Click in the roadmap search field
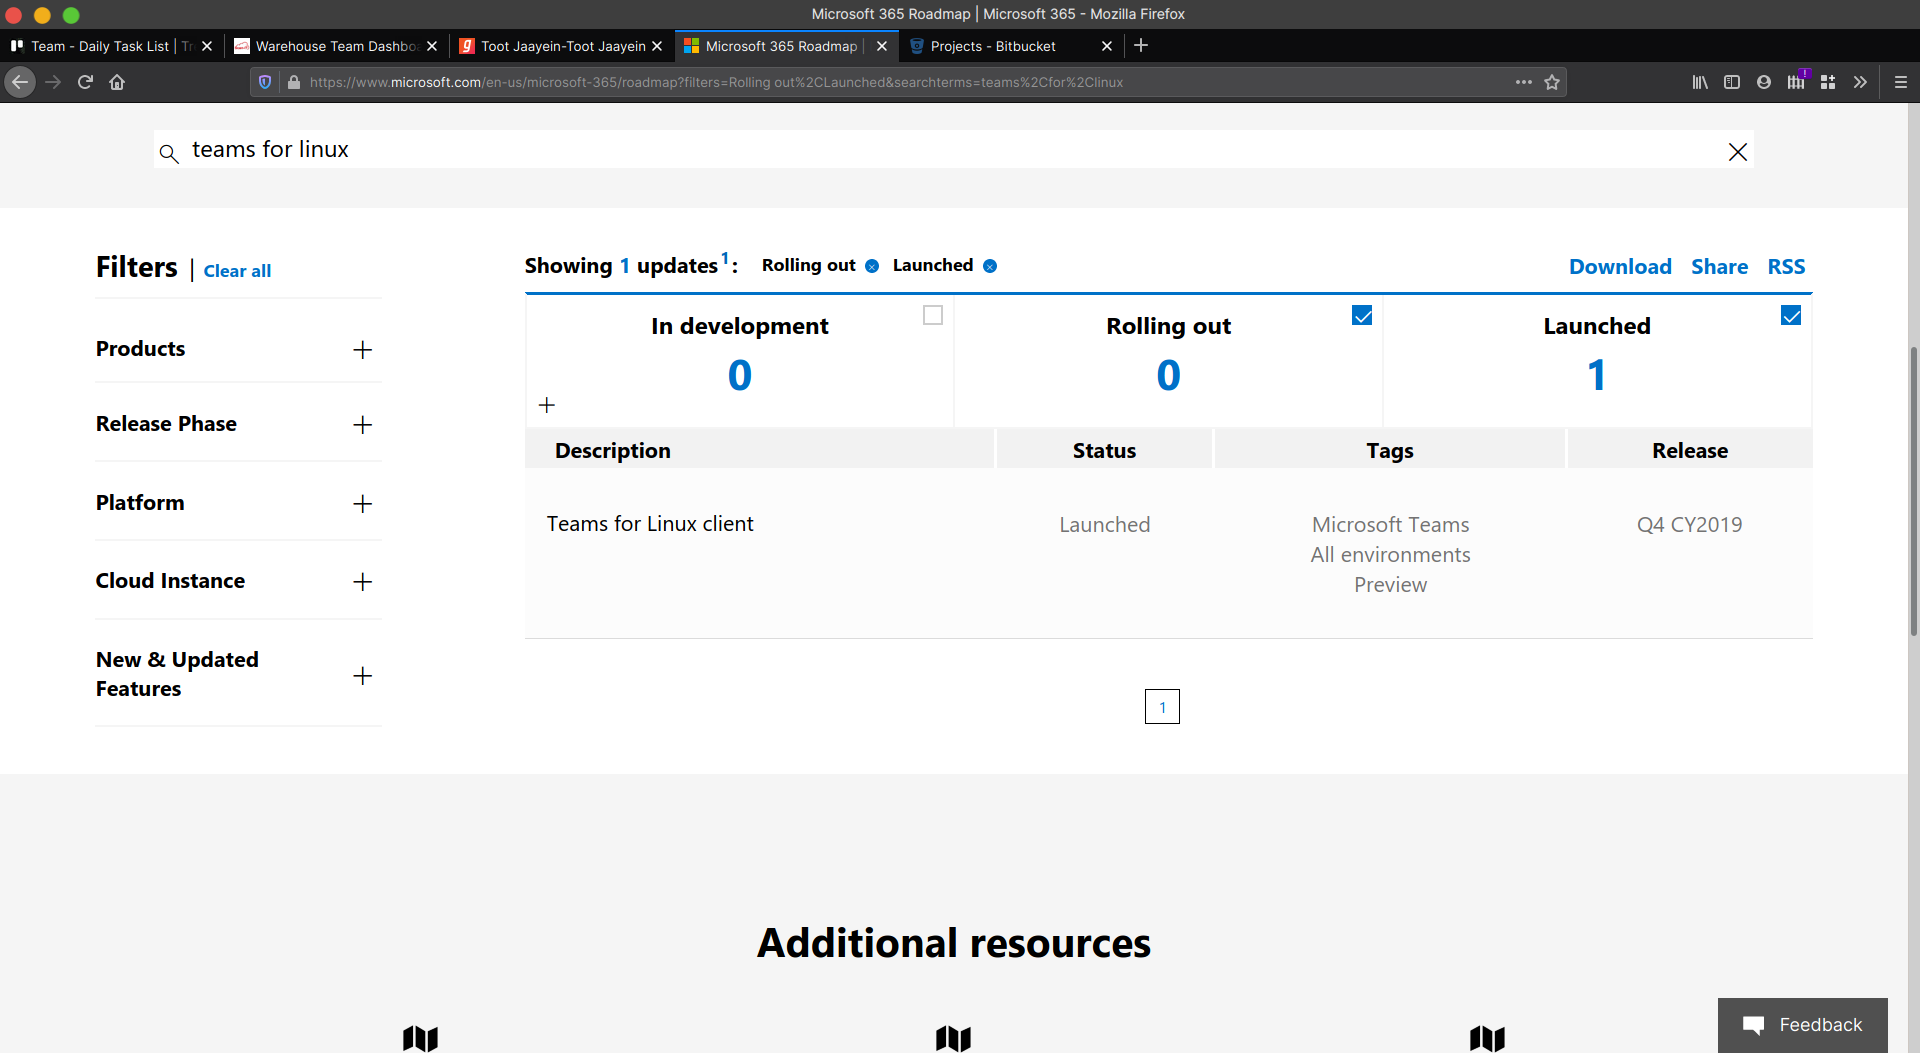 click(954, 150)
